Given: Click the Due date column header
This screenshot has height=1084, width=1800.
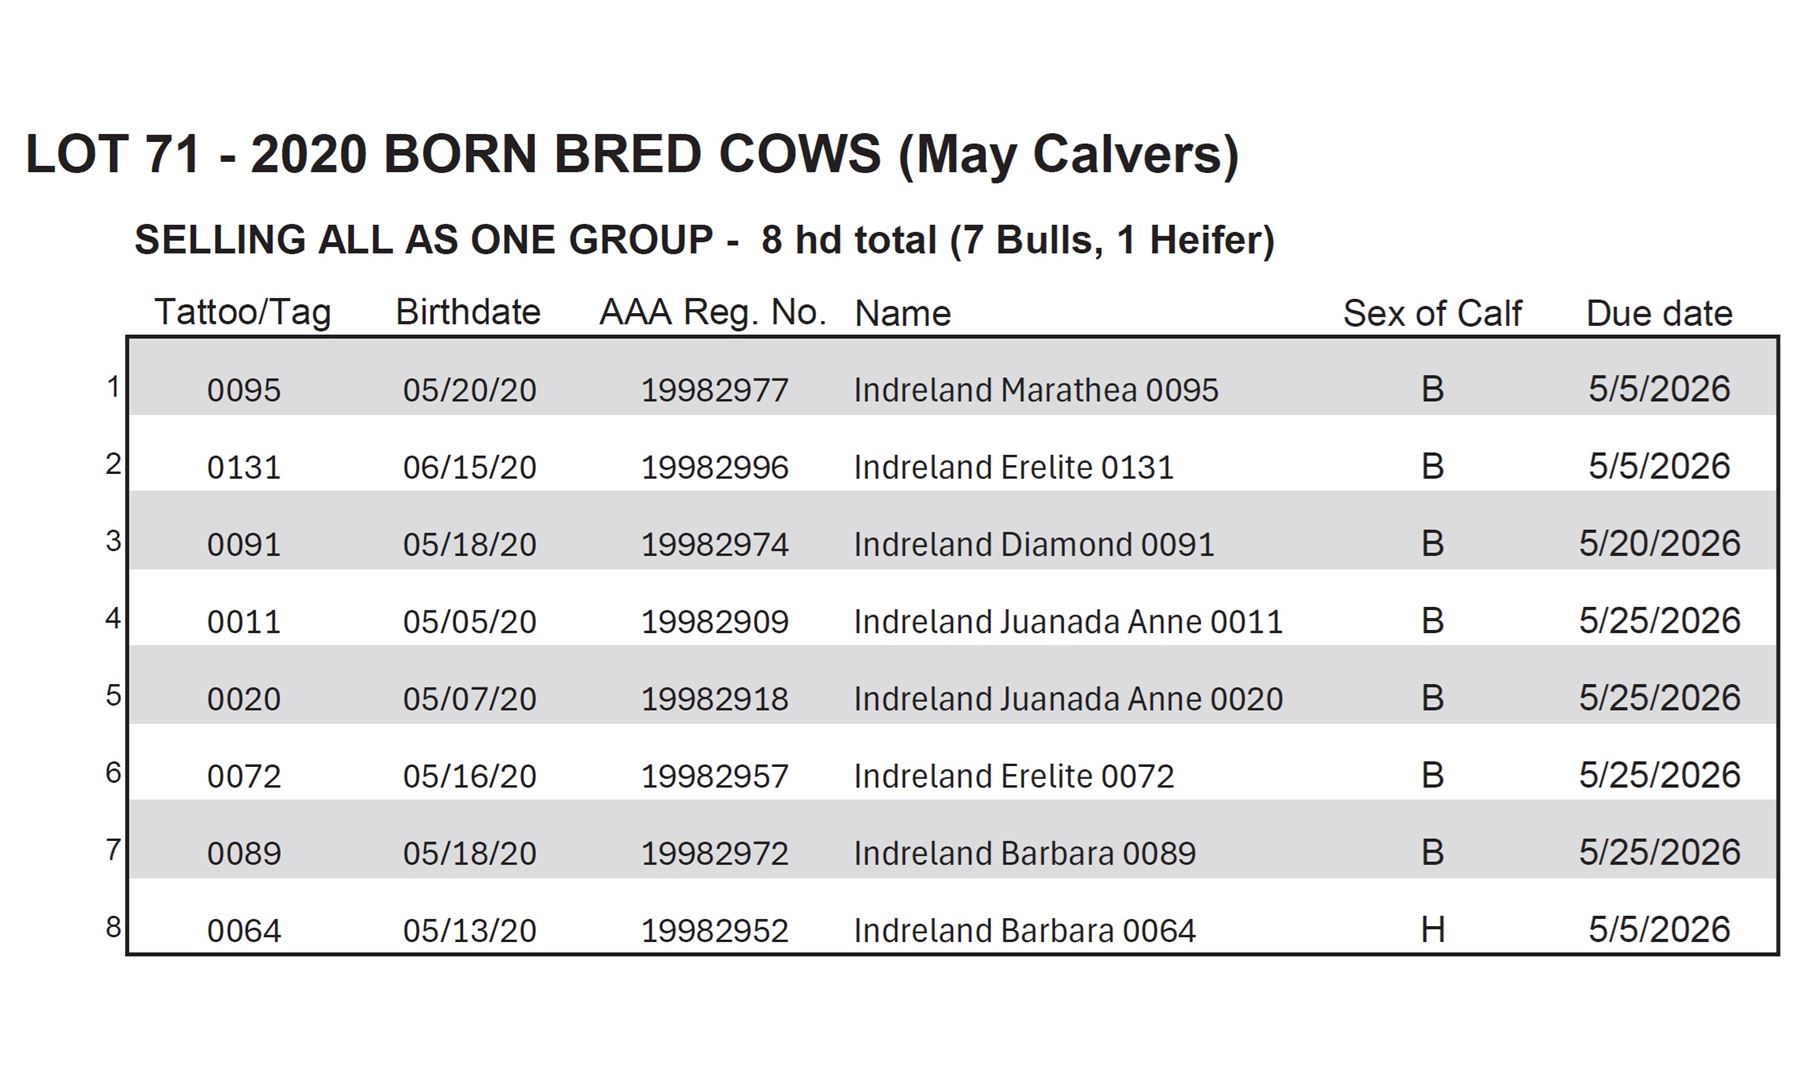Looking at the screenshot, I should coord(1659,314).
